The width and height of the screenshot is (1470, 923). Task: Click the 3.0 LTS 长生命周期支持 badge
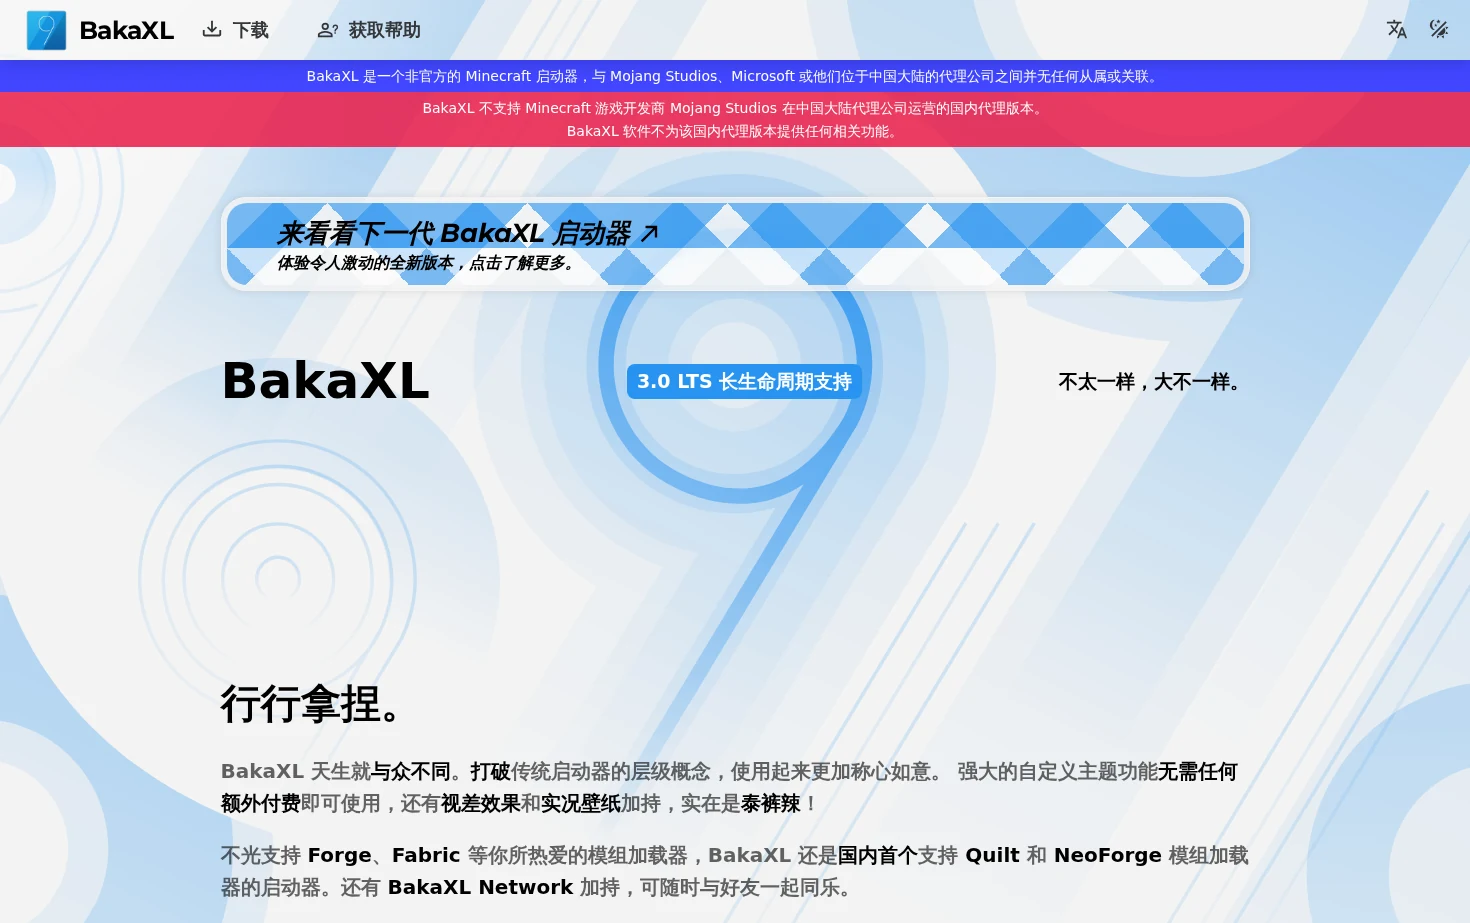[744, 381]
